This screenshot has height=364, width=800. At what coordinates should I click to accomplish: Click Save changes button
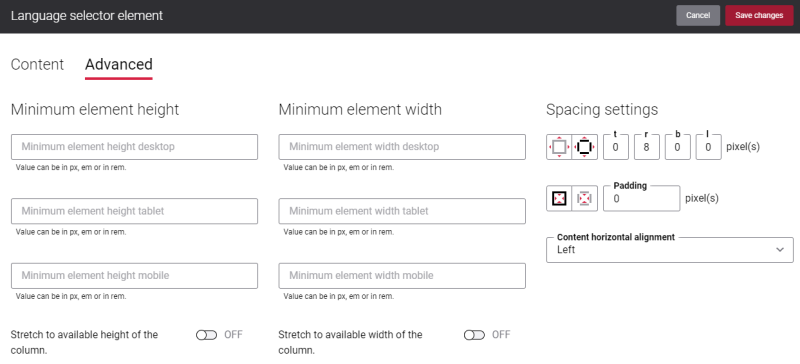pyautogui.click(x=759, y=15)
